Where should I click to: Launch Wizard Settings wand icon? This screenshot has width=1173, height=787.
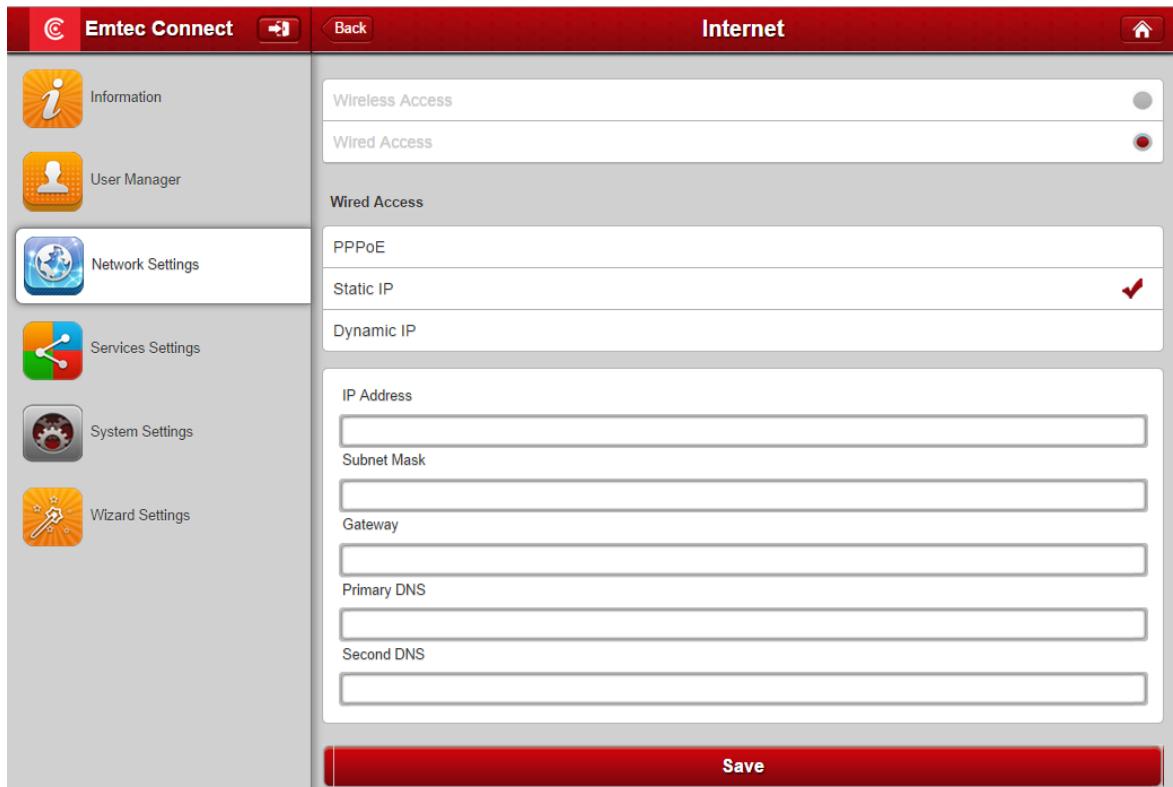(50, 516)
